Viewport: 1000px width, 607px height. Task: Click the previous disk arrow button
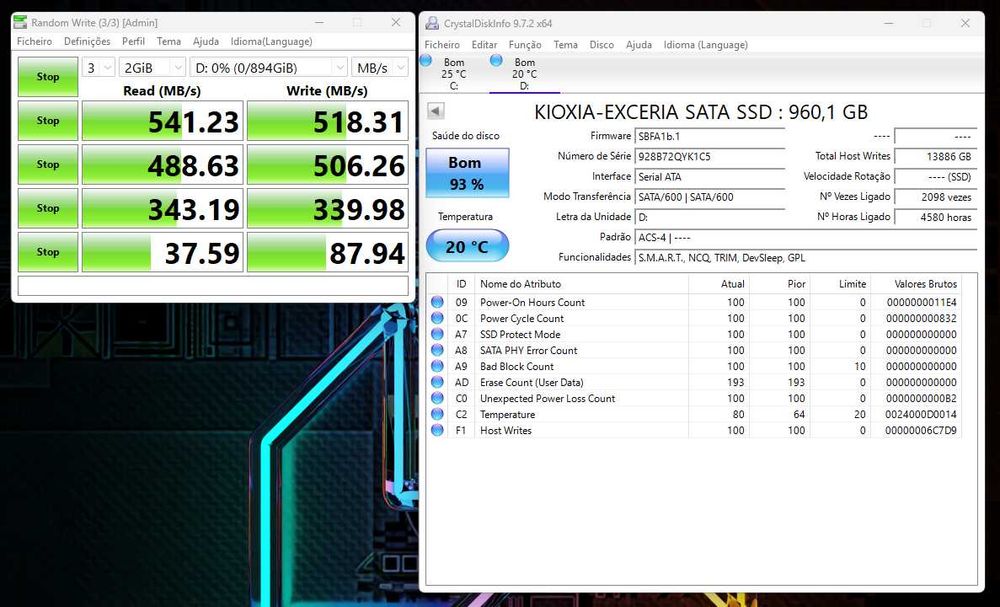(436, 111)
